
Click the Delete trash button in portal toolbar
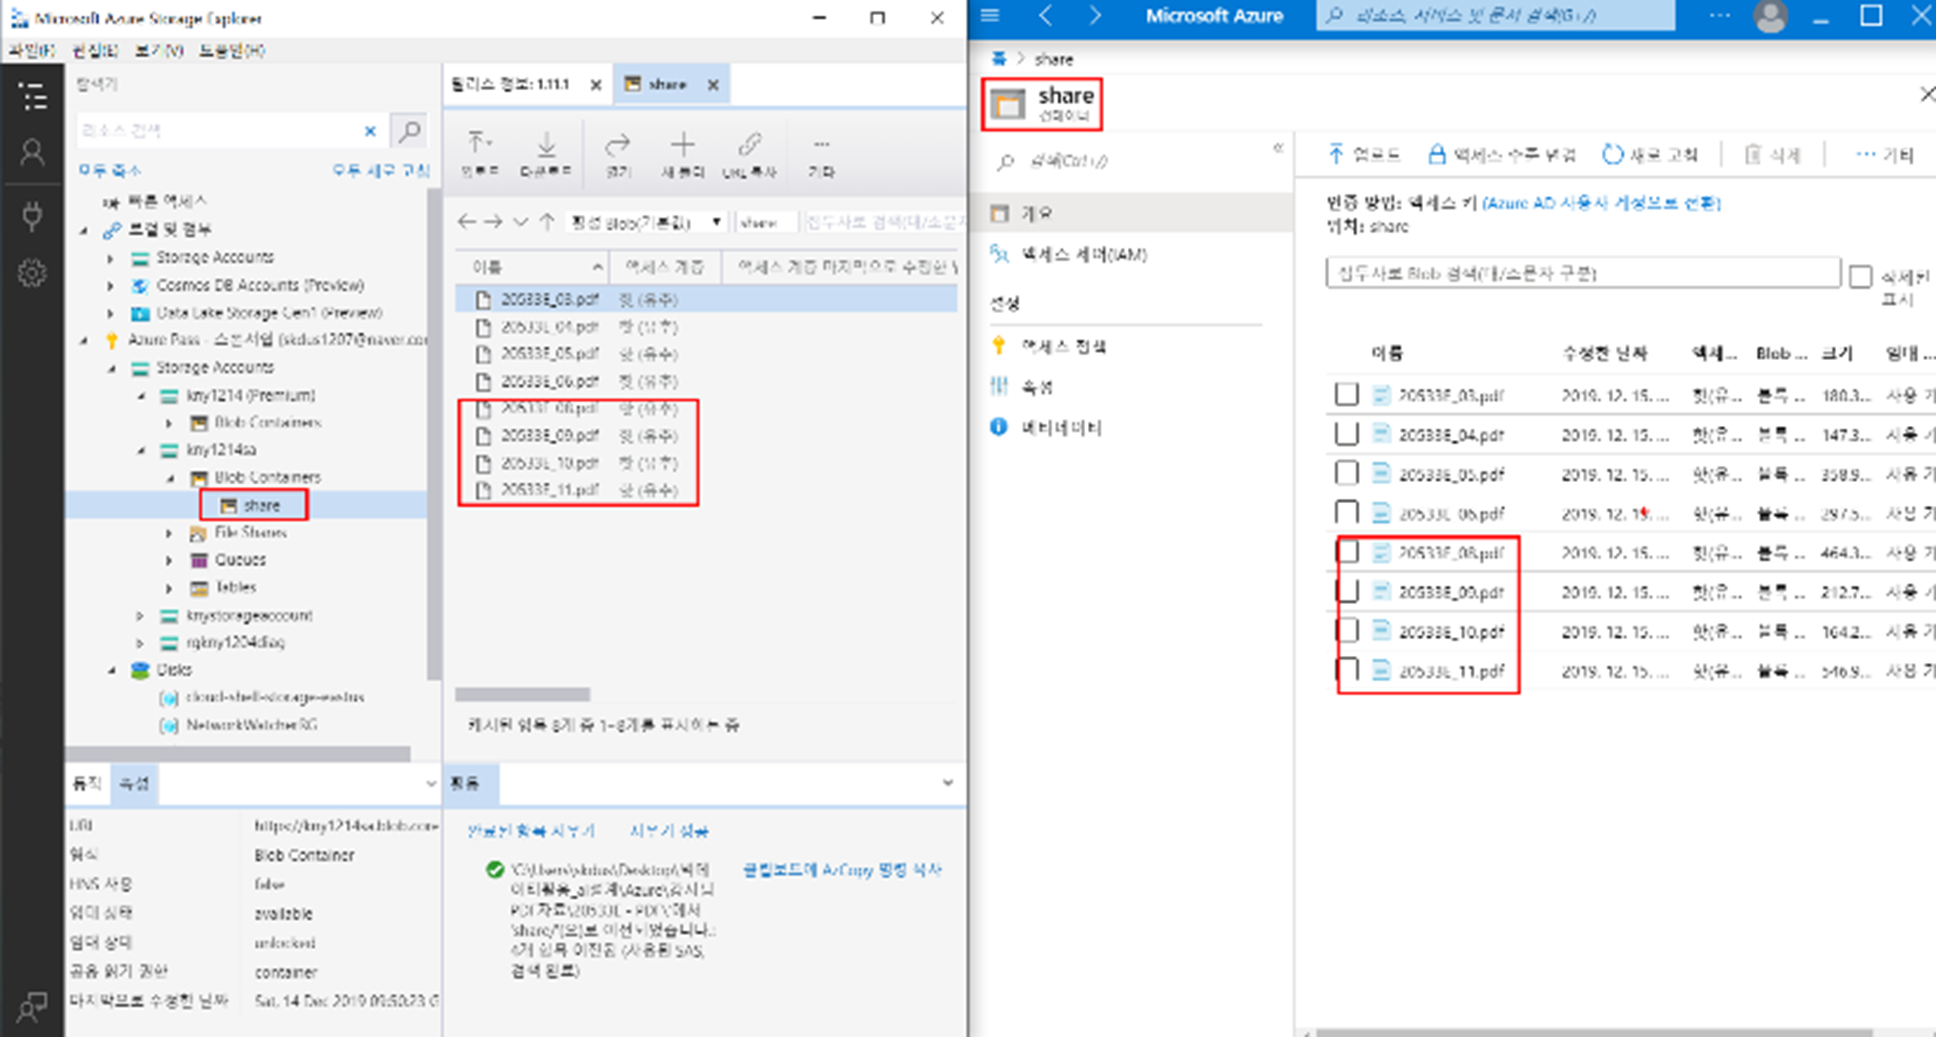pyautogui.click(x=1772, y=154)
